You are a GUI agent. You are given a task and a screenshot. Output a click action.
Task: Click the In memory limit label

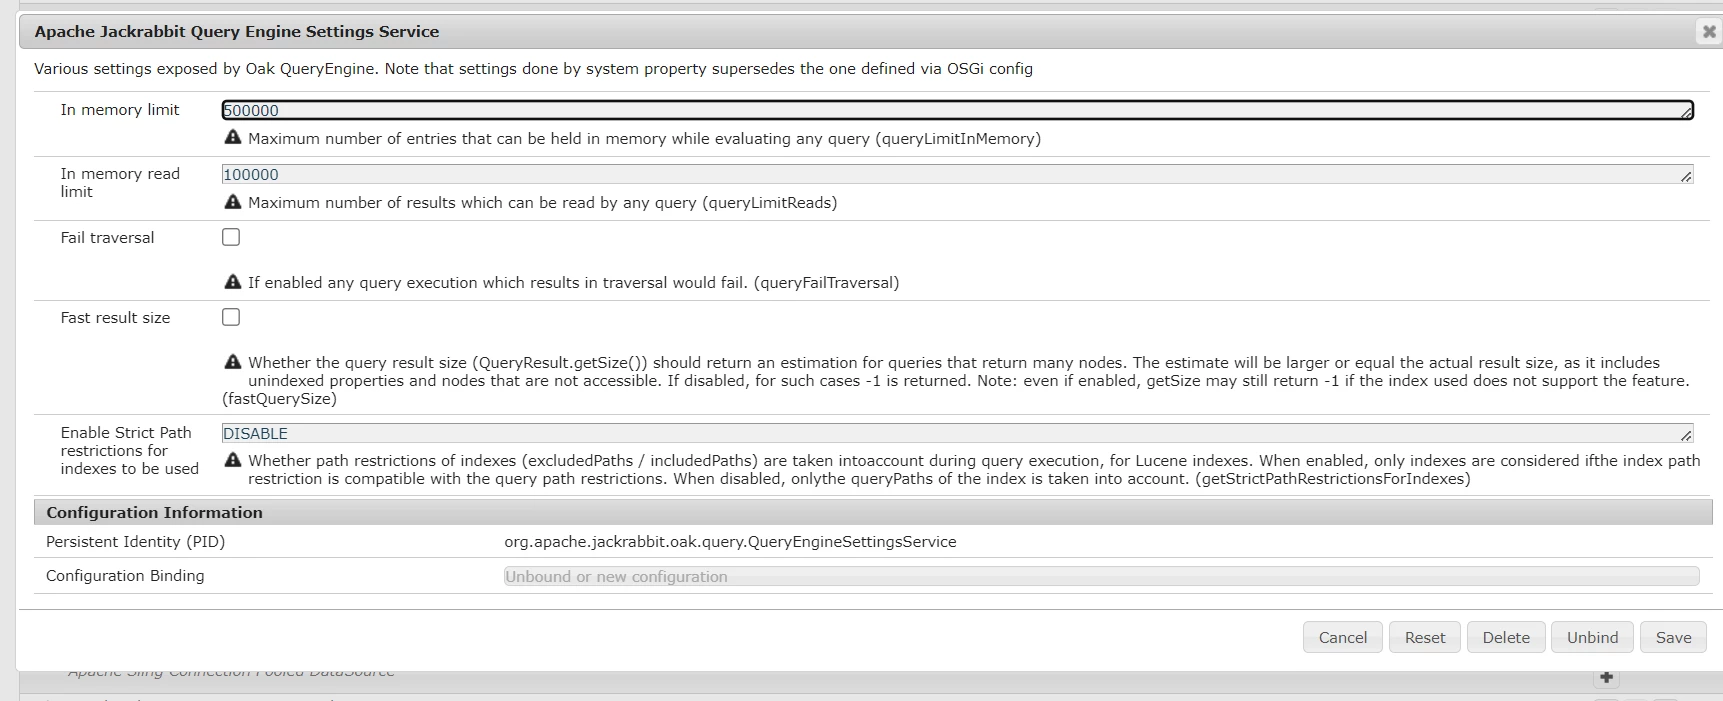[x=120, y=110]
